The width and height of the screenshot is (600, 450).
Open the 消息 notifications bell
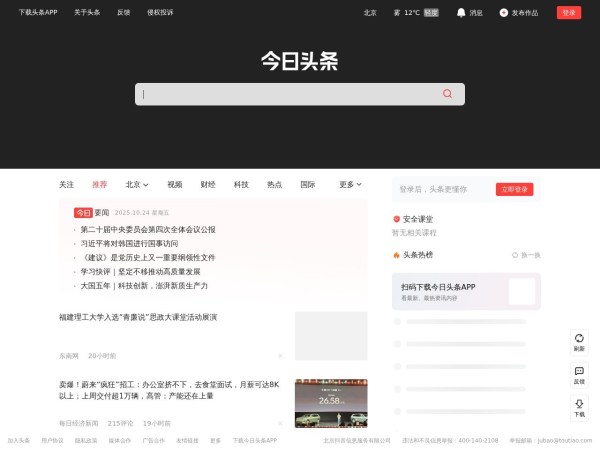tap(461, 13)
